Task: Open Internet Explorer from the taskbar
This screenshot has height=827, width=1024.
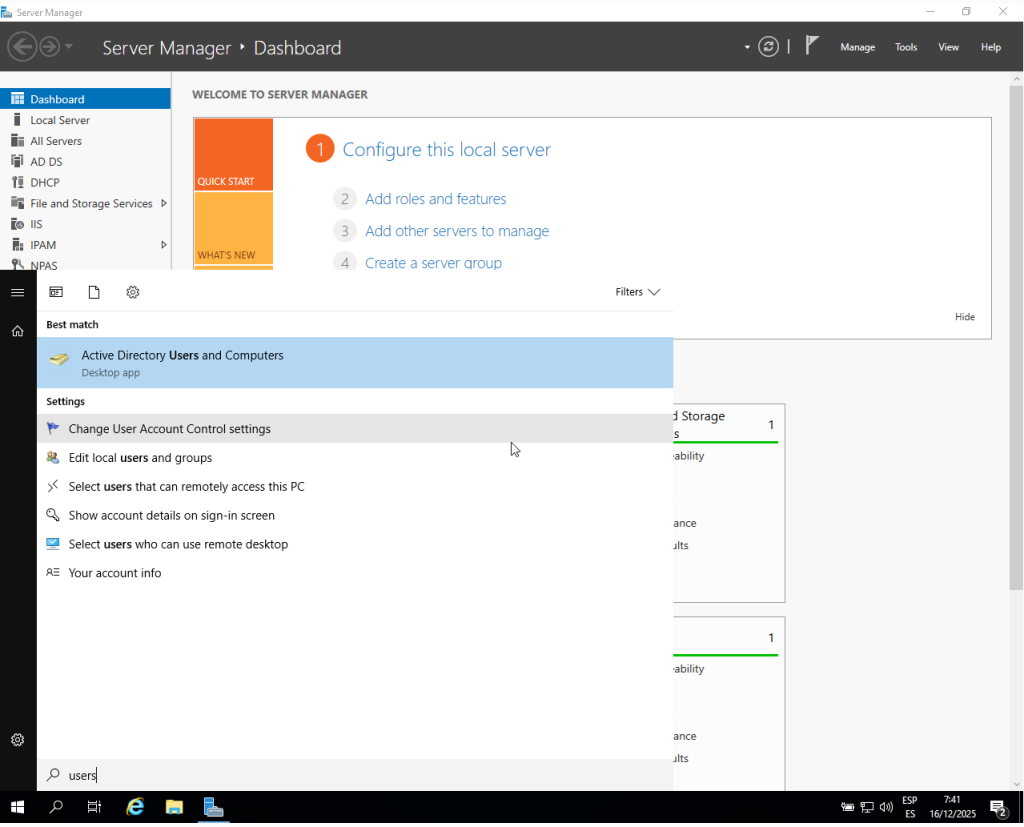Action: (x=135, y=807)
